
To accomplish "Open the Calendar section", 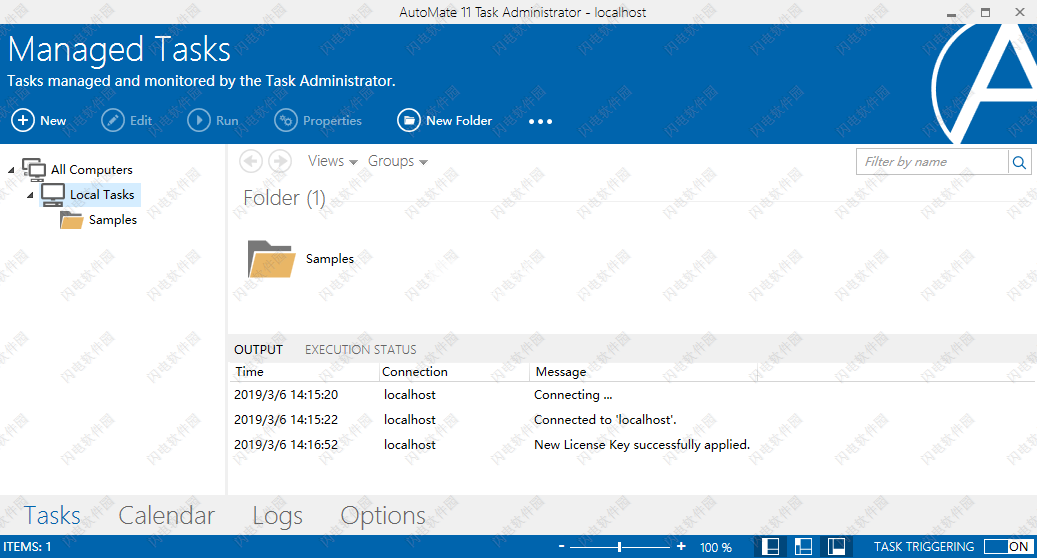I will pyautogui.click(x=167, y=516).
